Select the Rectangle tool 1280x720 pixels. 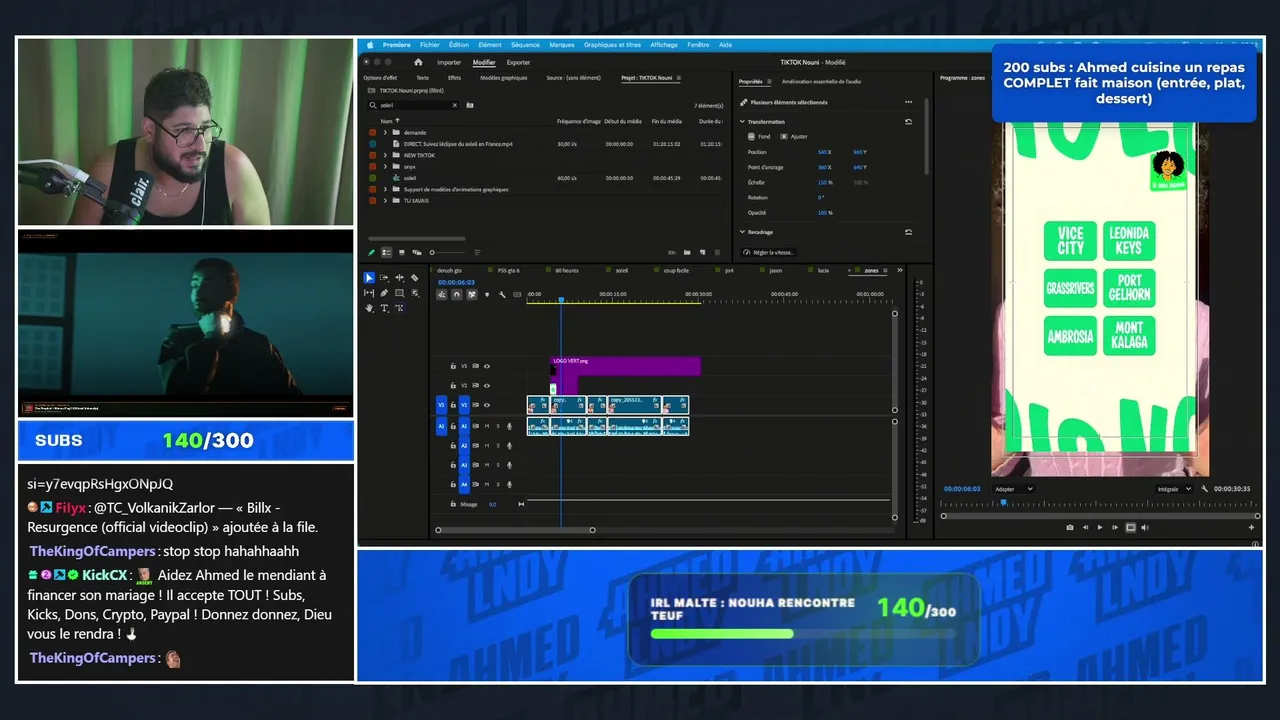[400, 293]
